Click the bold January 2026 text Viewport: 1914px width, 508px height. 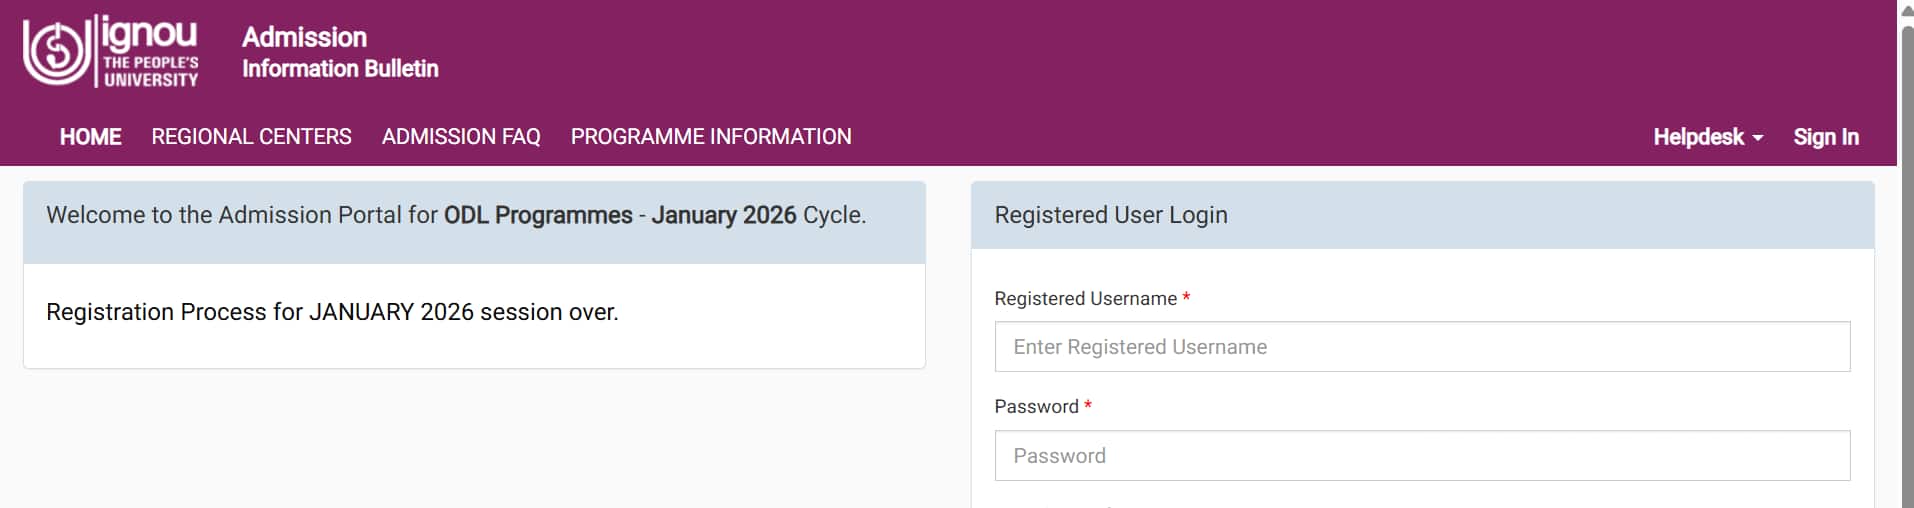coord(723,215)
